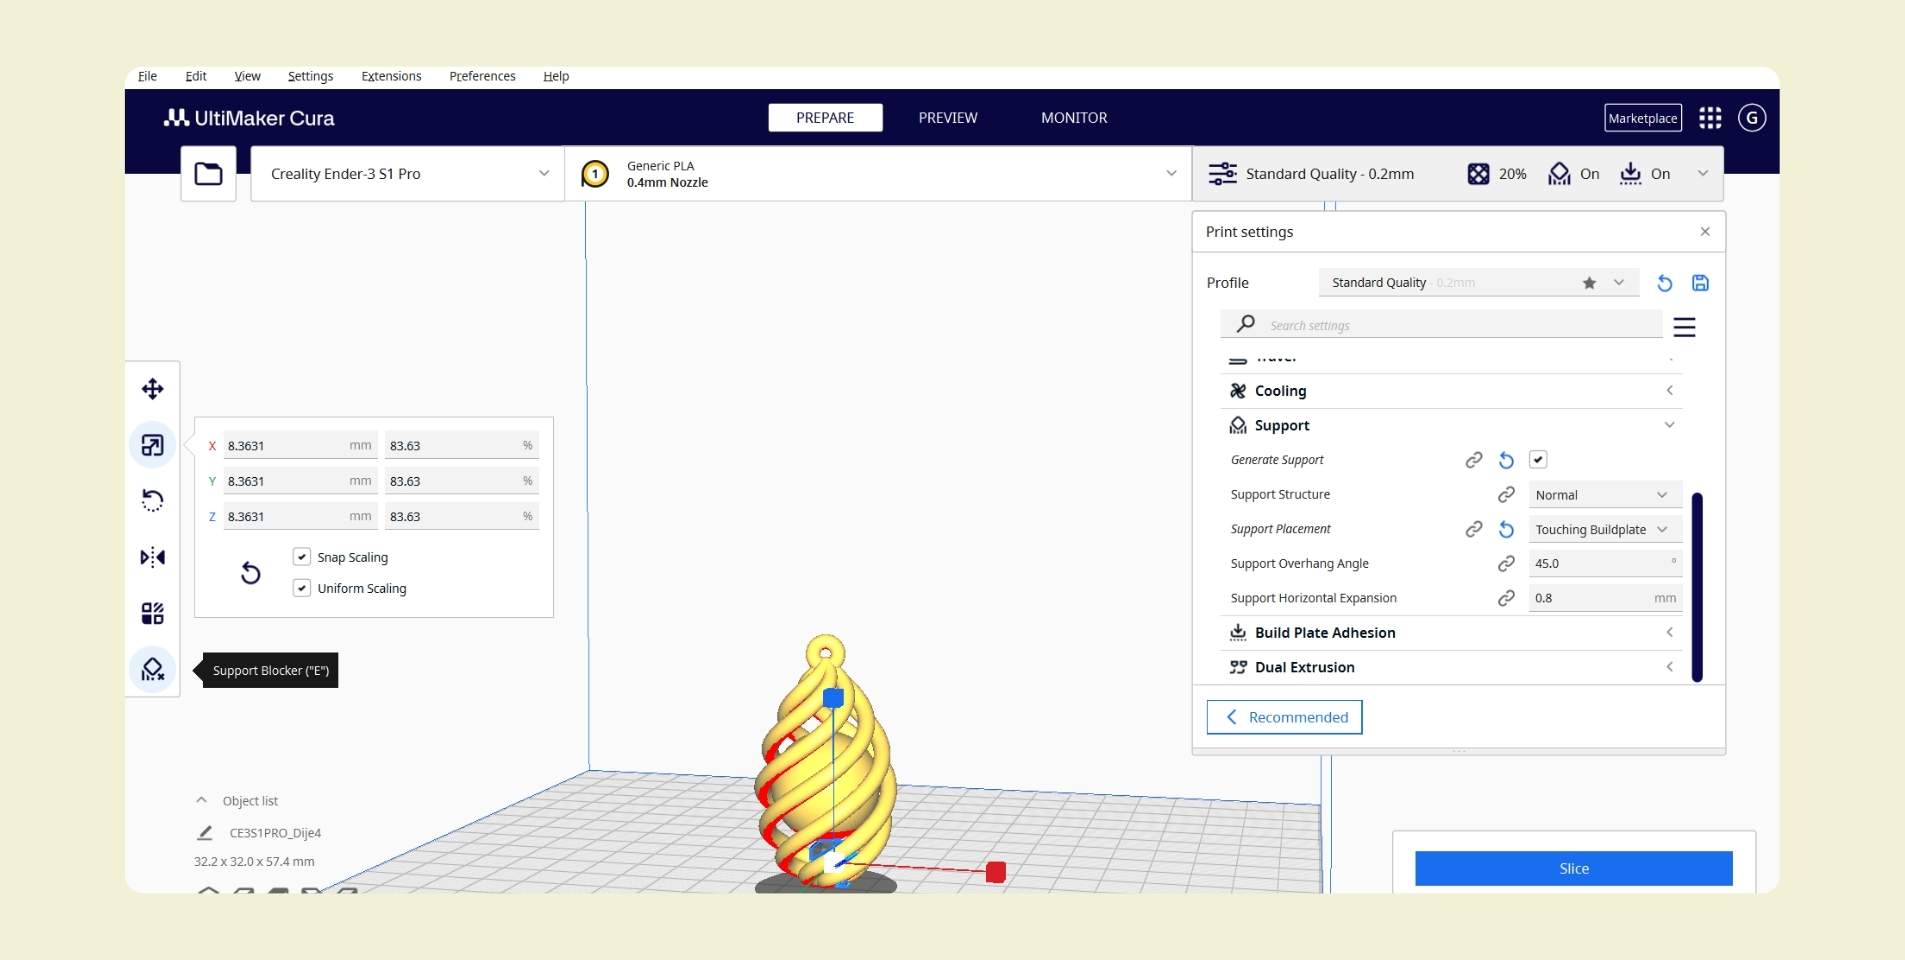Click the X scale mm input field
Viewport: 1905px width, 960px height.
click(x=299, y=445)
